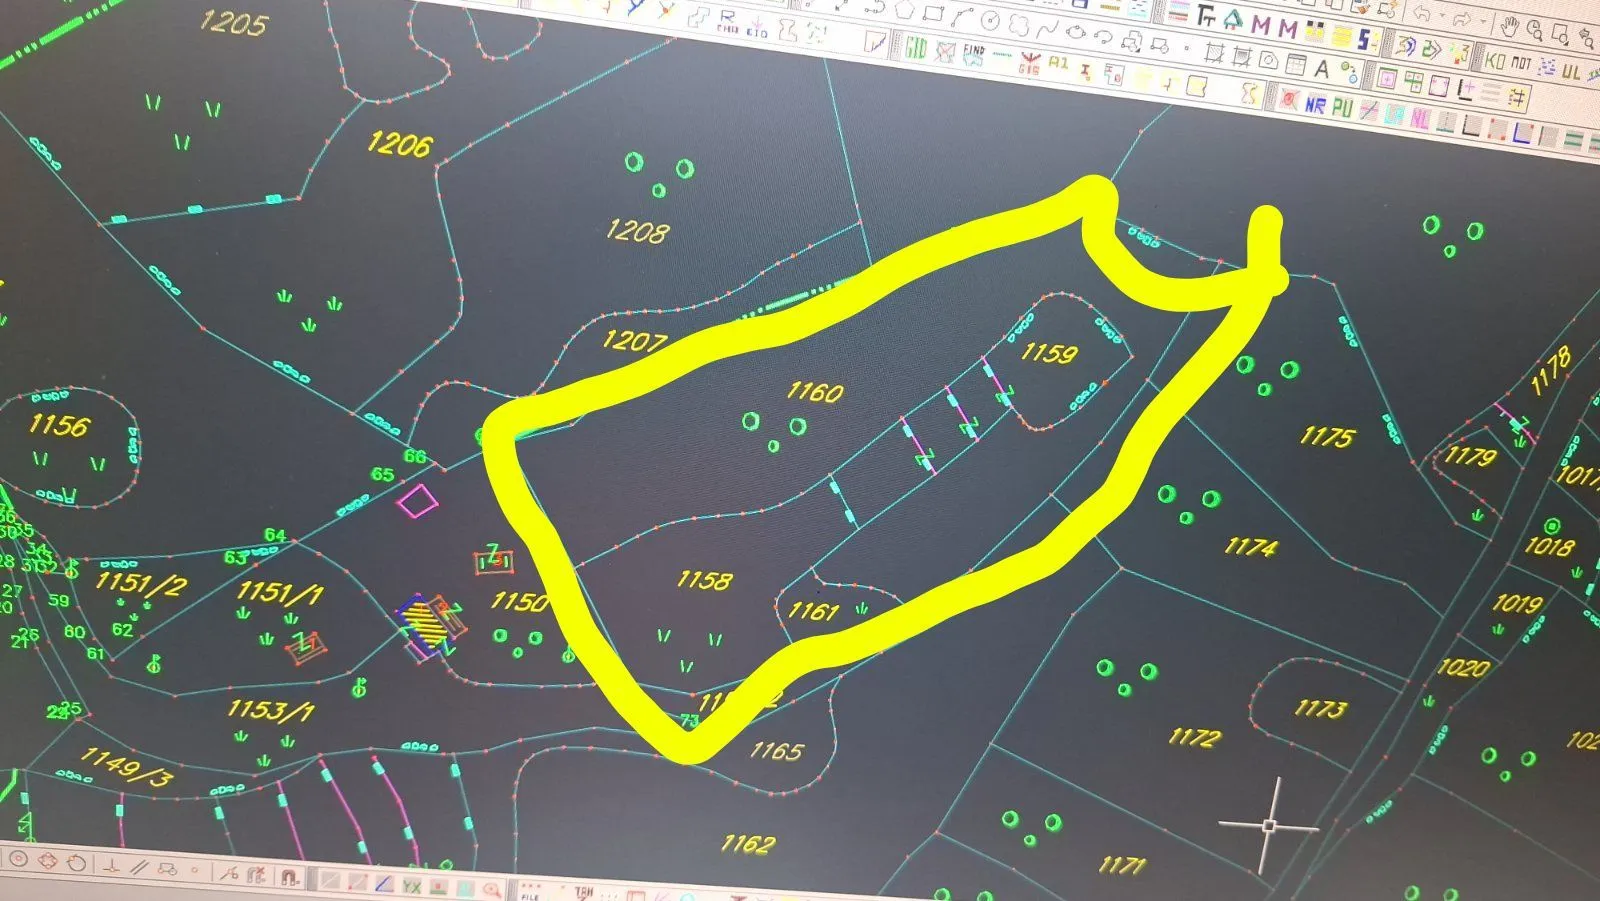Click the undo arrow button
1600x901 pixels.
point(1422,13)
